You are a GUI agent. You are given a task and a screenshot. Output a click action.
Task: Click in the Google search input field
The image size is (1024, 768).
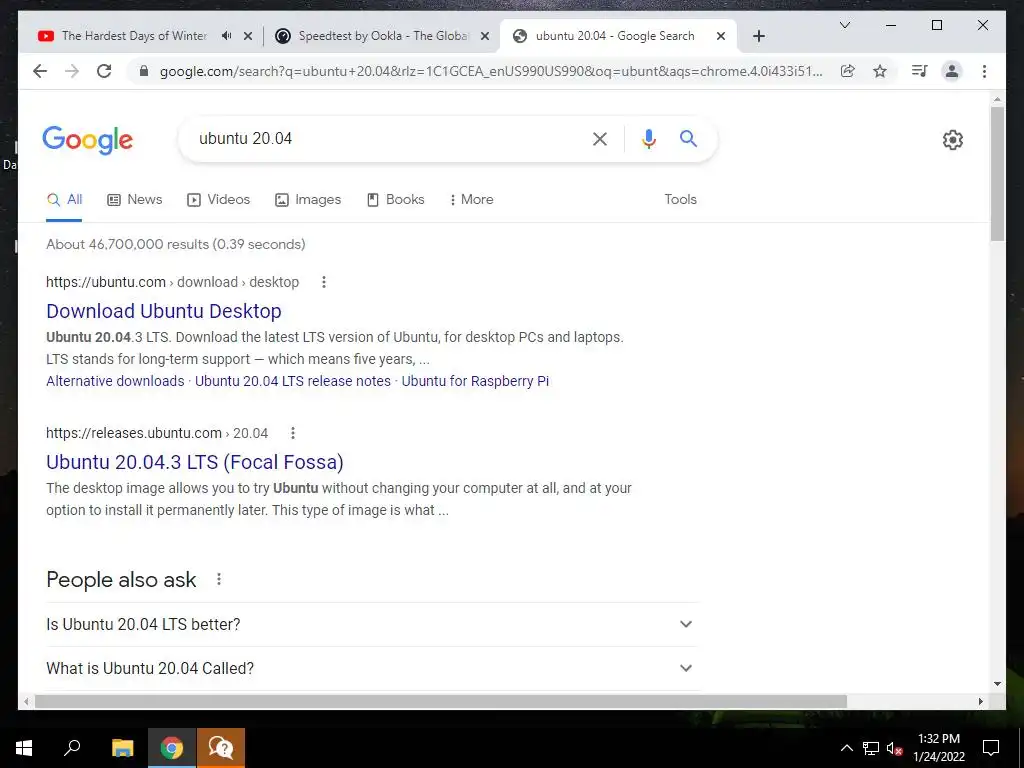(385, 138)
